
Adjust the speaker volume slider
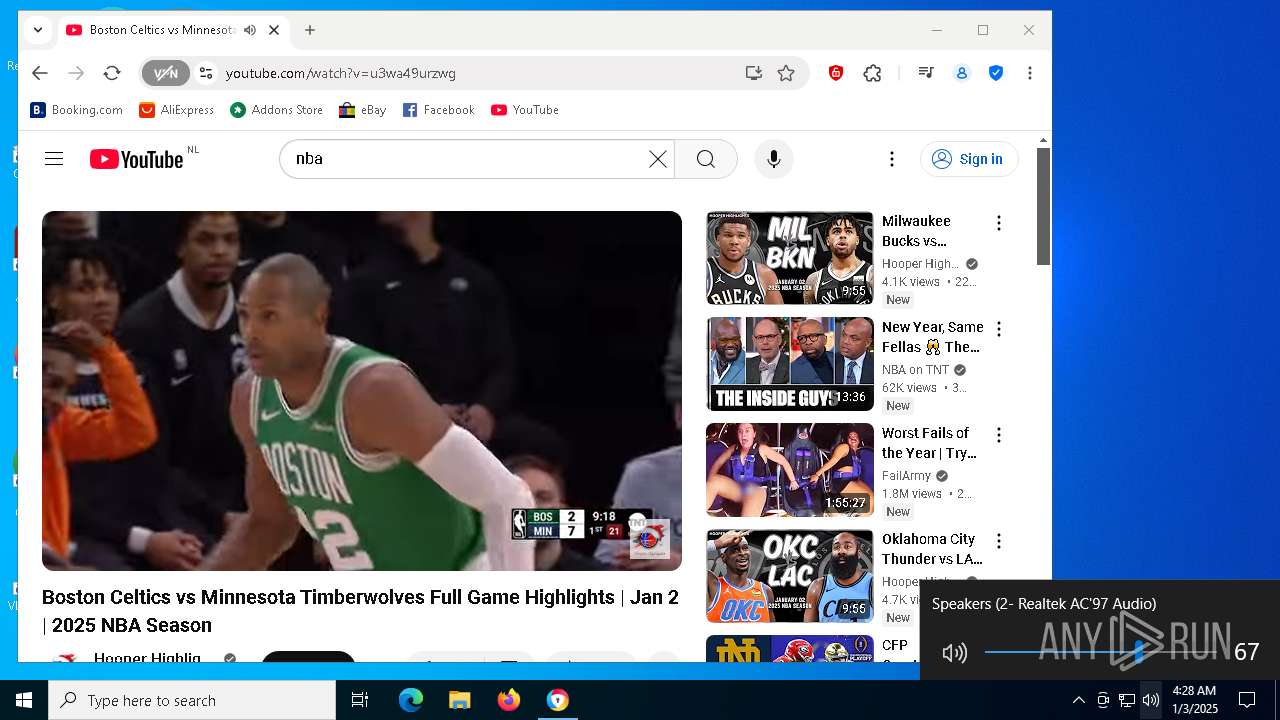coord(1104,653)
